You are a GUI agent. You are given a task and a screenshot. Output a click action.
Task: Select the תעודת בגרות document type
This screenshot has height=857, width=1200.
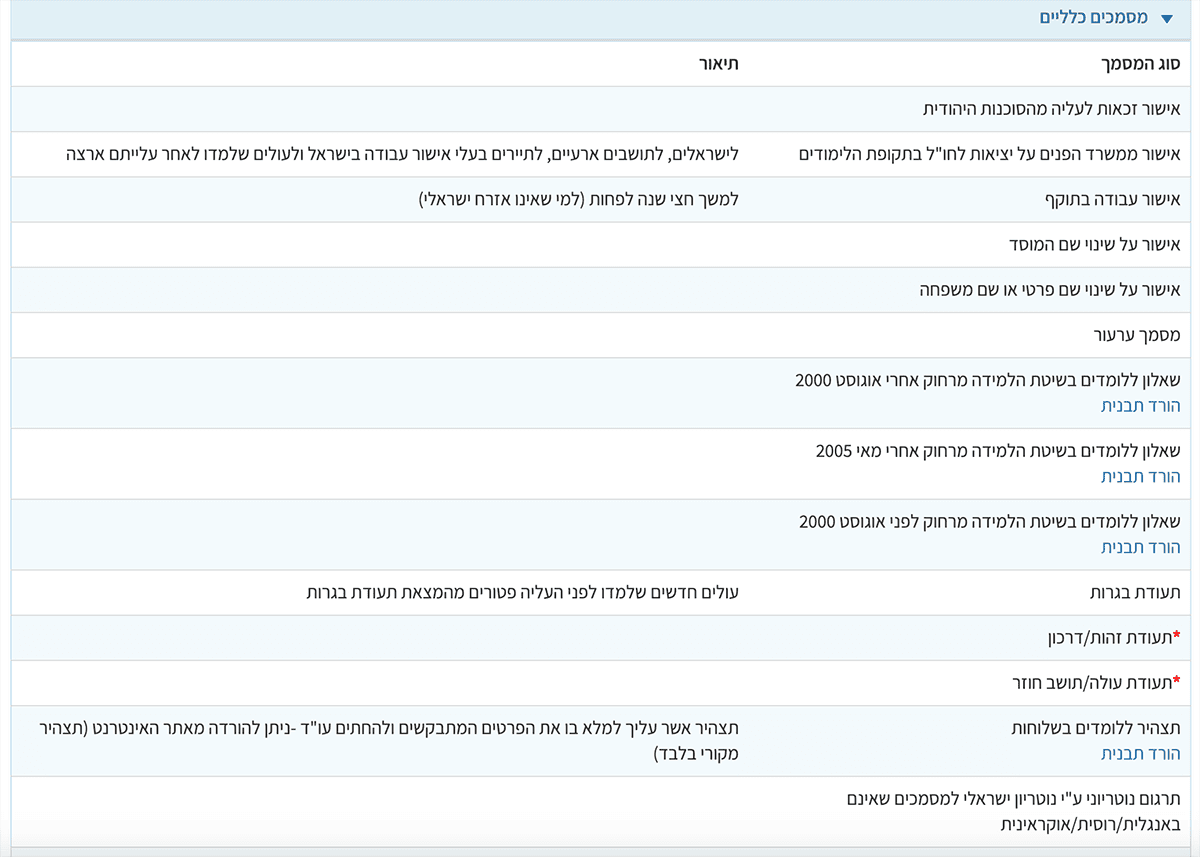click(1135, 593)
